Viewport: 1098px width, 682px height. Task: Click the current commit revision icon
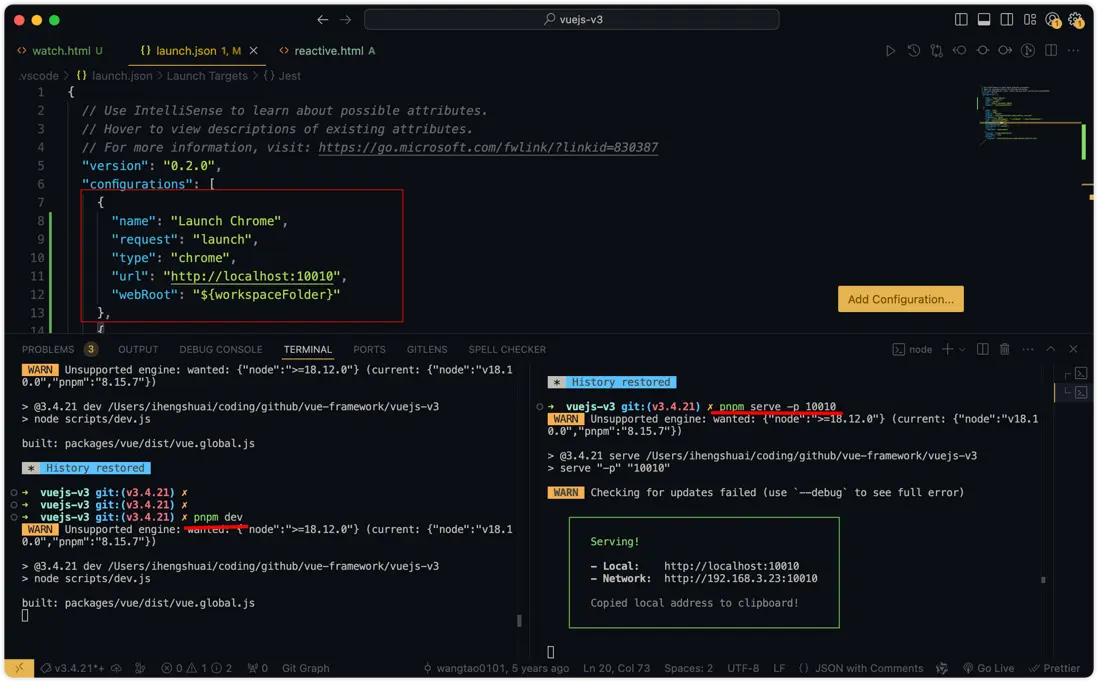[x=982, y=50]
